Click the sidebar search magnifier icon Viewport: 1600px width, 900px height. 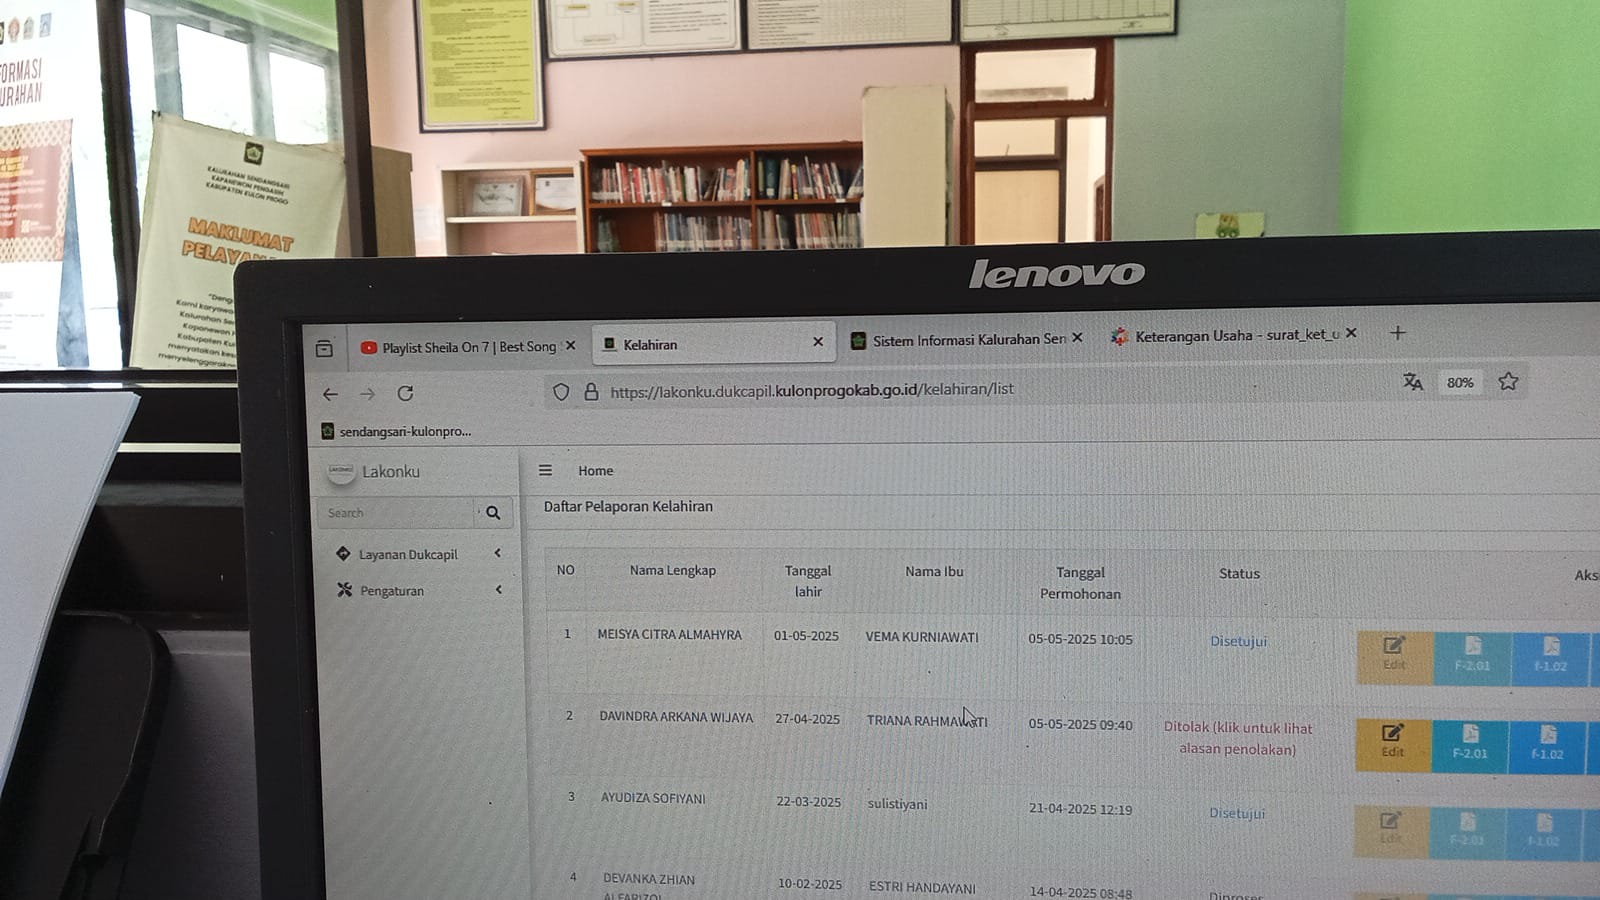[493, 513]
